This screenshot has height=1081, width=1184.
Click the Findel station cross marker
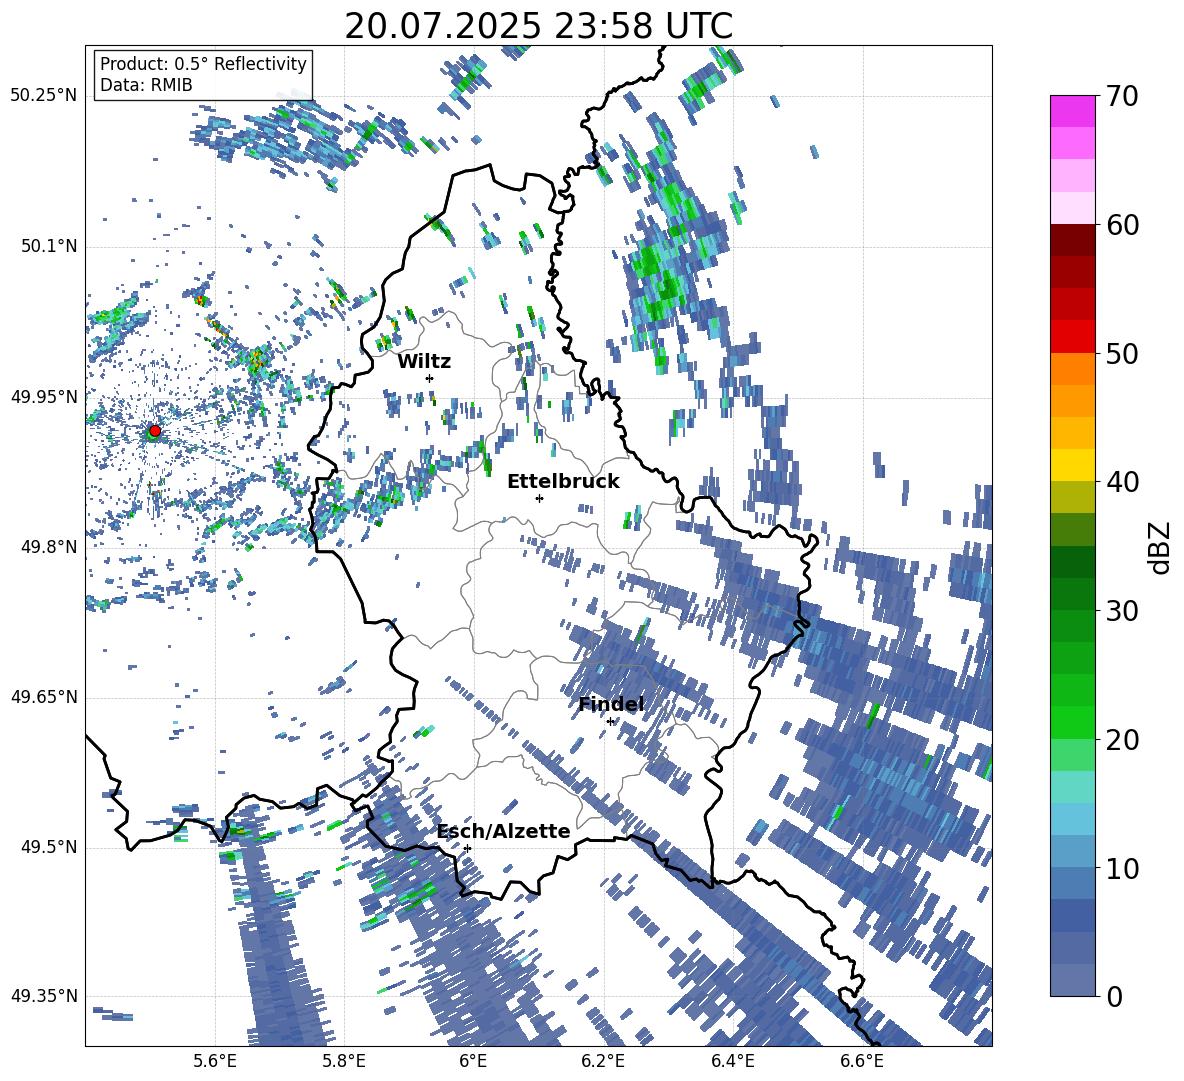pos(611,722)
